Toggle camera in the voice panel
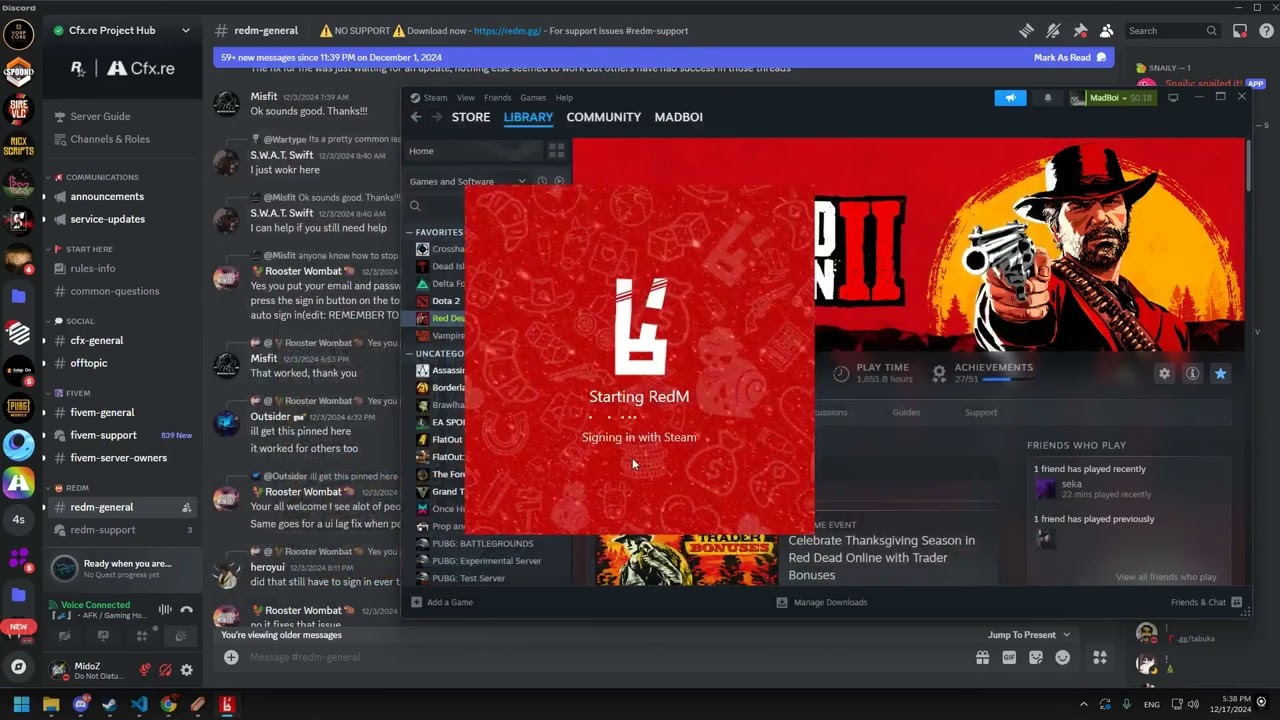The width and height of the screenshot is (1280, 720). tap(65, 636)
